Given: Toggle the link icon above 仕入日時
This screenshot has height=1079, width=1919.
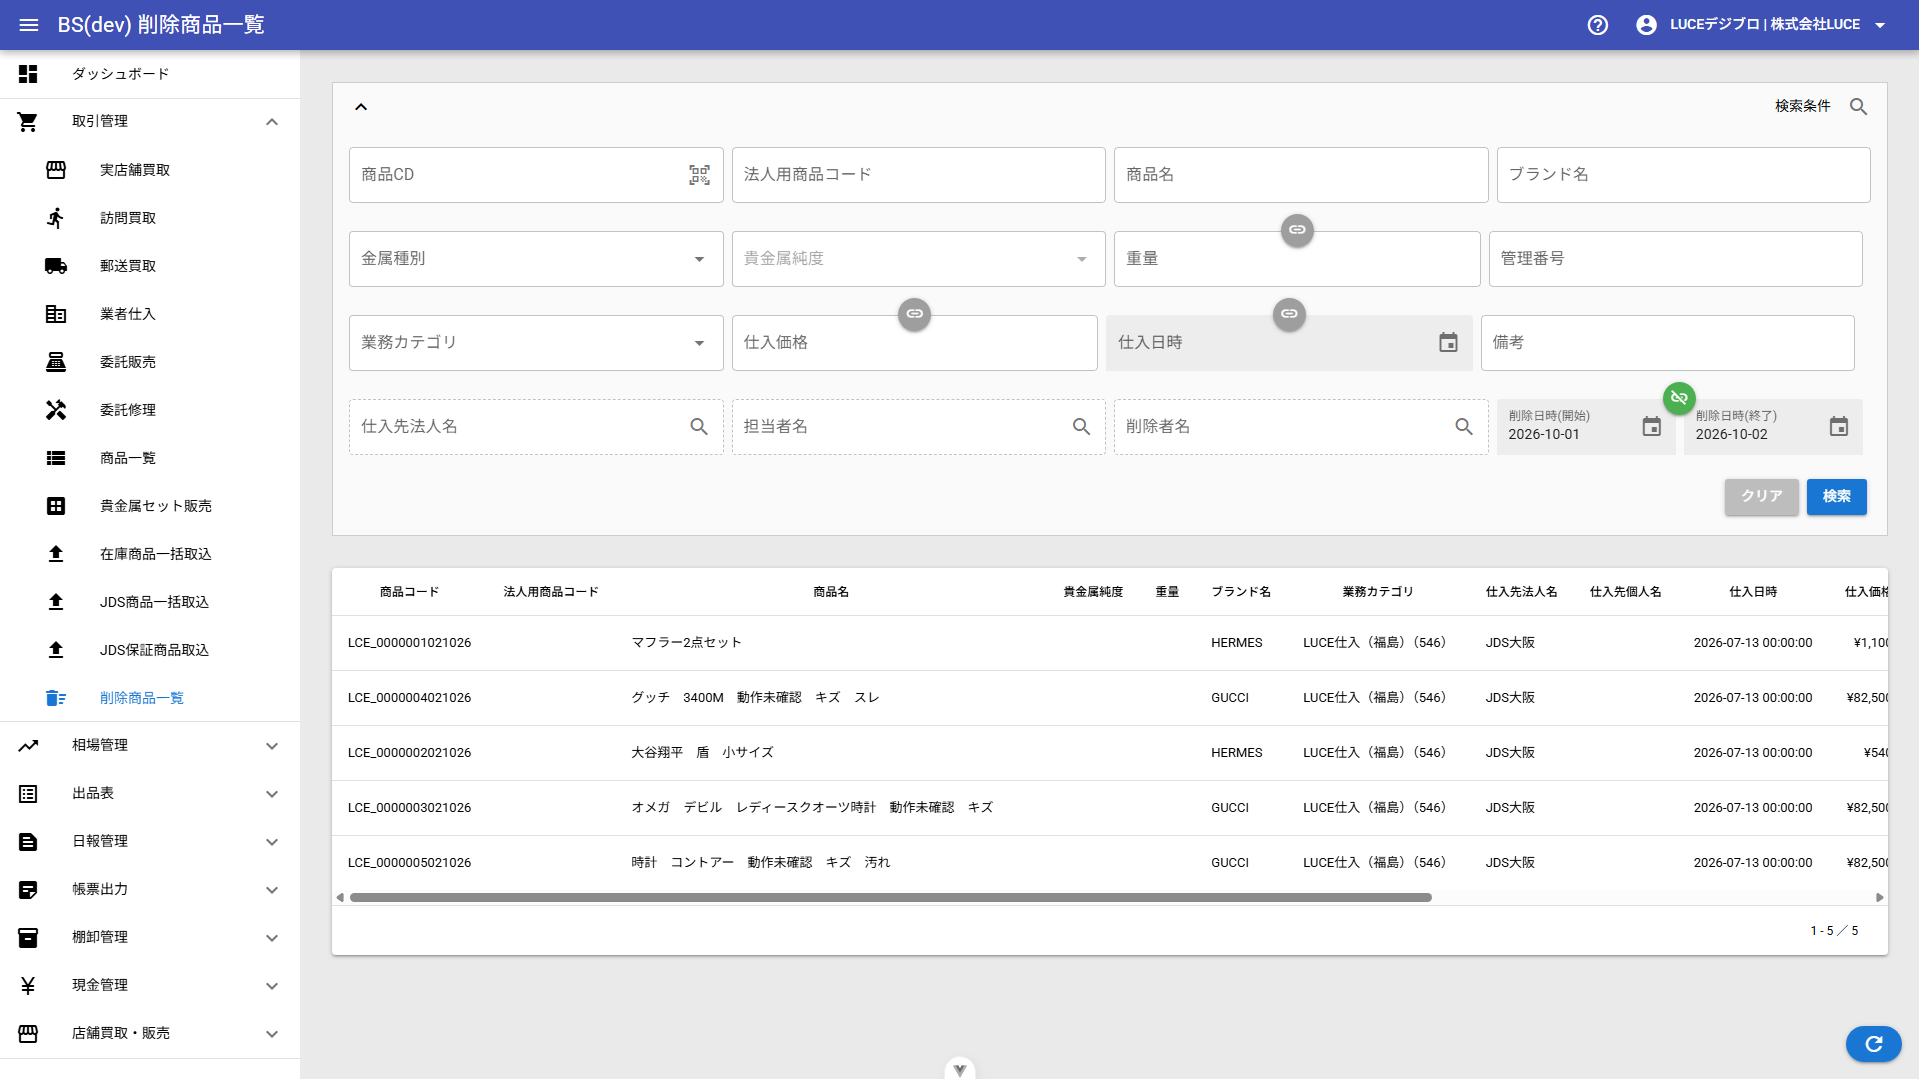Looking at the screenshot, I should pos(1289,314).
